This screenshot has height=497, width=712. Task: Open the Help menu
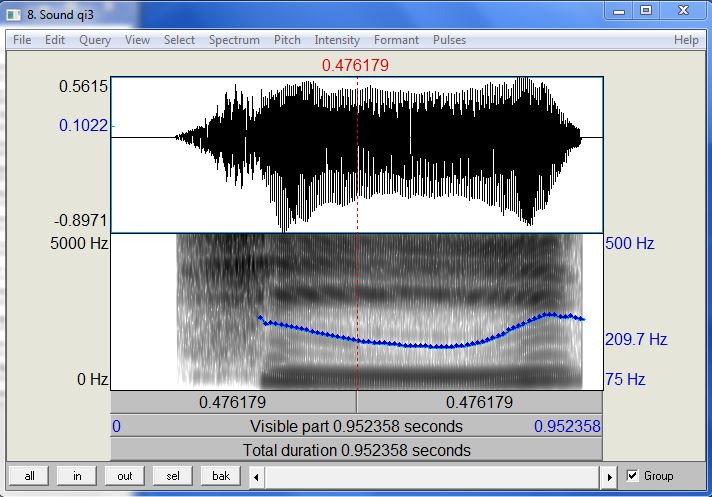coord(686,40)
